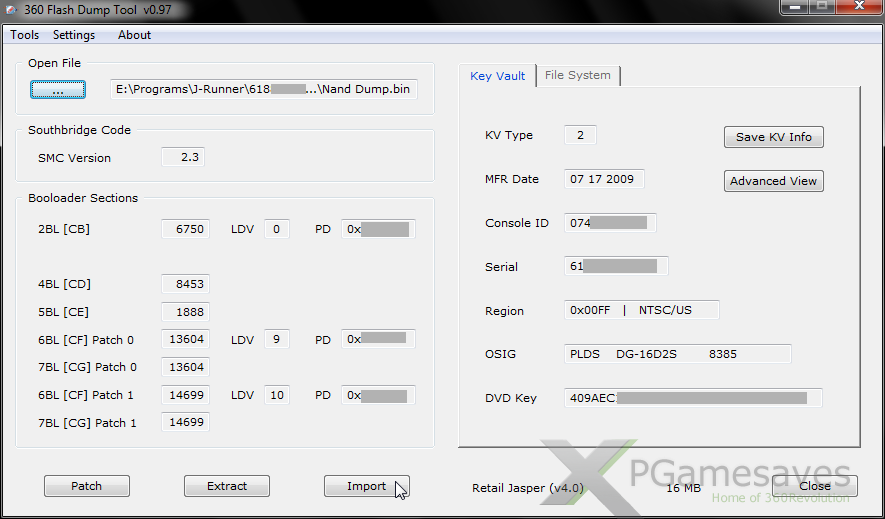The height and width of the screenshot is (519, 885).
Task: Open the Tools menu
Action: pyautogui.click(x=25, y=35)
